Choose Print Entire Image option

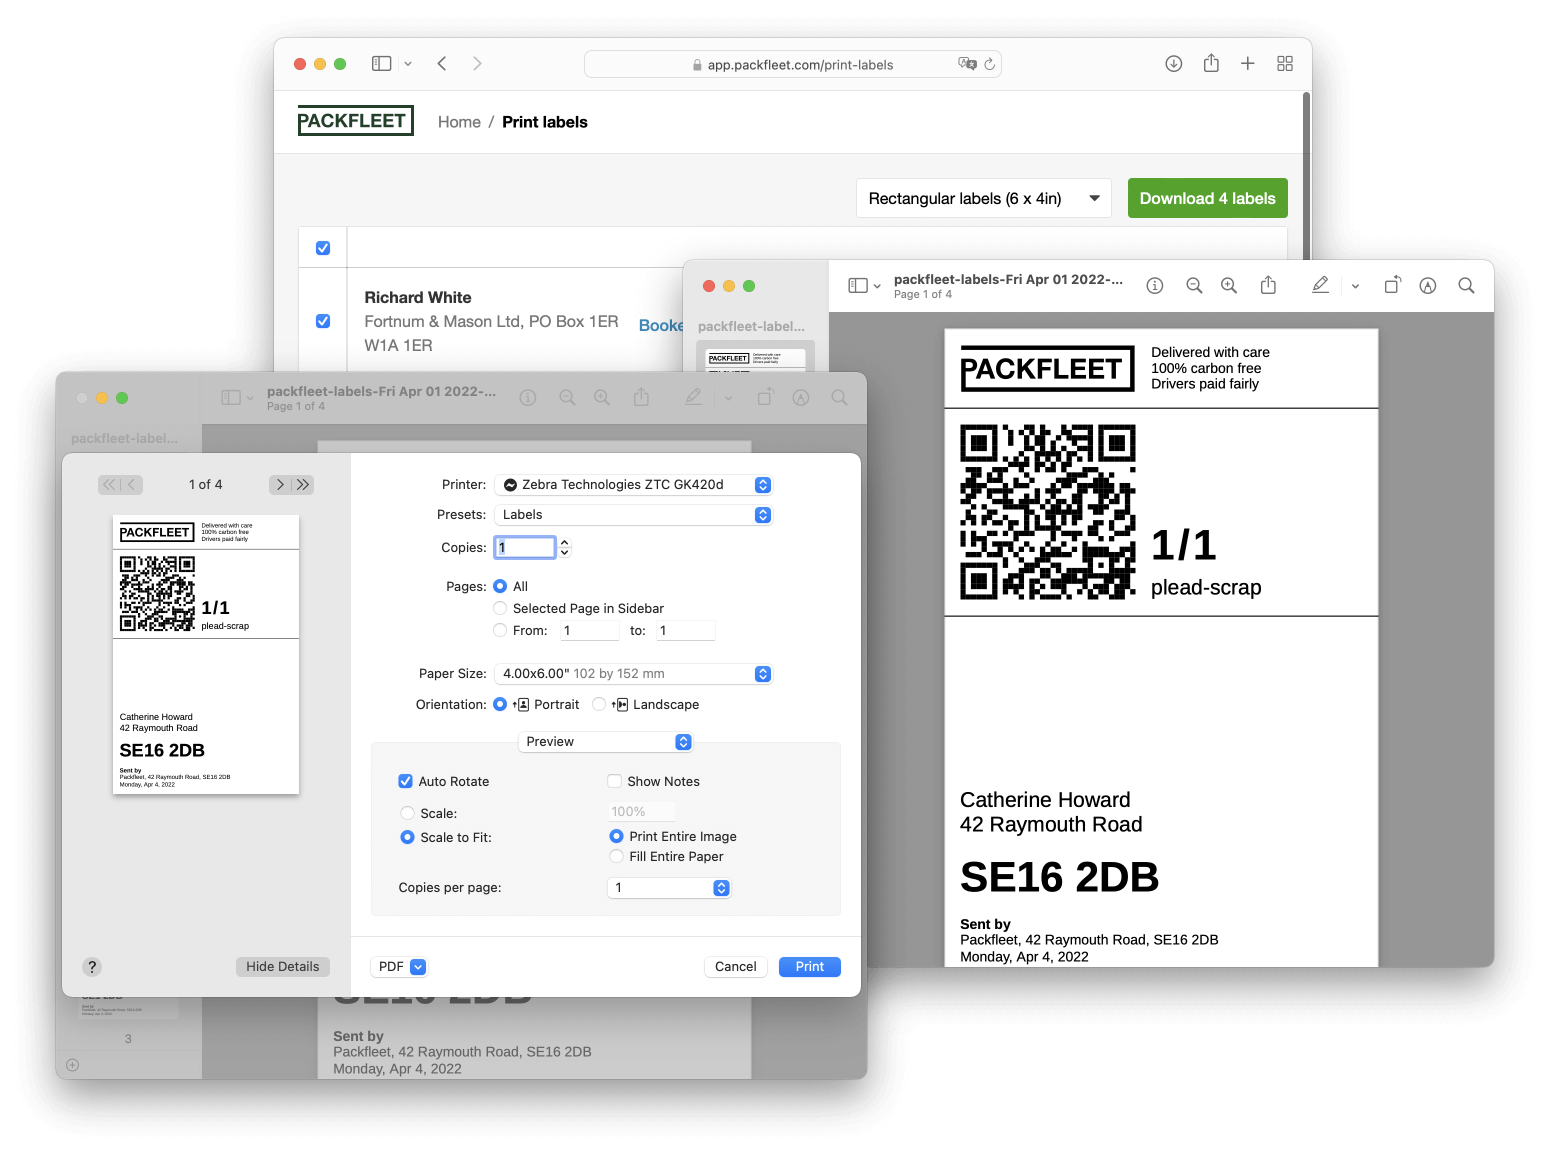[616, 837]
